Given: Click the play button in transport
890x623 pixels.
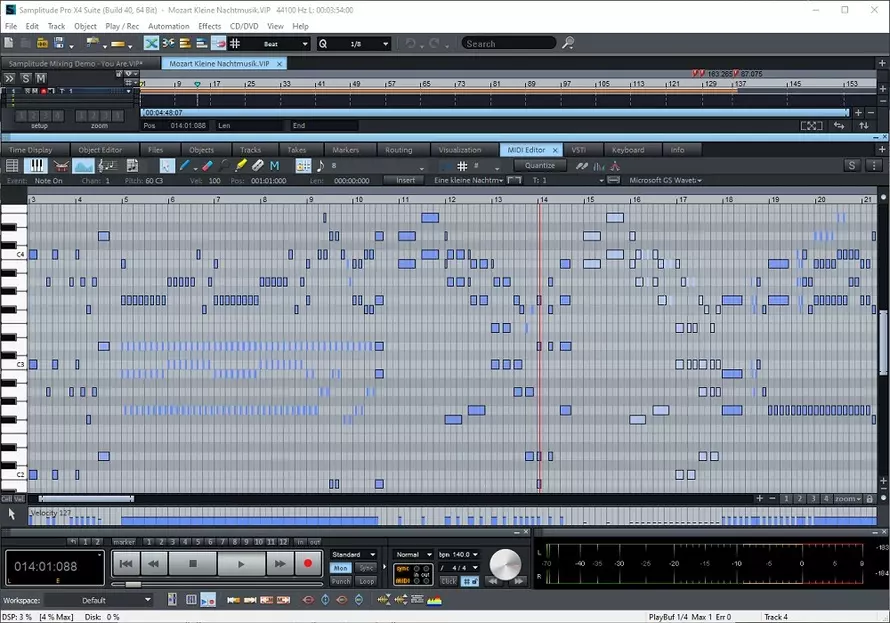Looking at the screenshot, I should [x=241, y=564].
